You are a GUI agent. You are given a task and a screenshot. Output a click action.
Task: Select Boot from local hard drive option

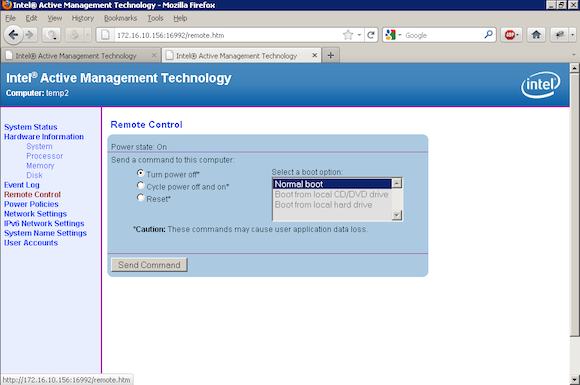pyautogui.click(x=332, y=205)
